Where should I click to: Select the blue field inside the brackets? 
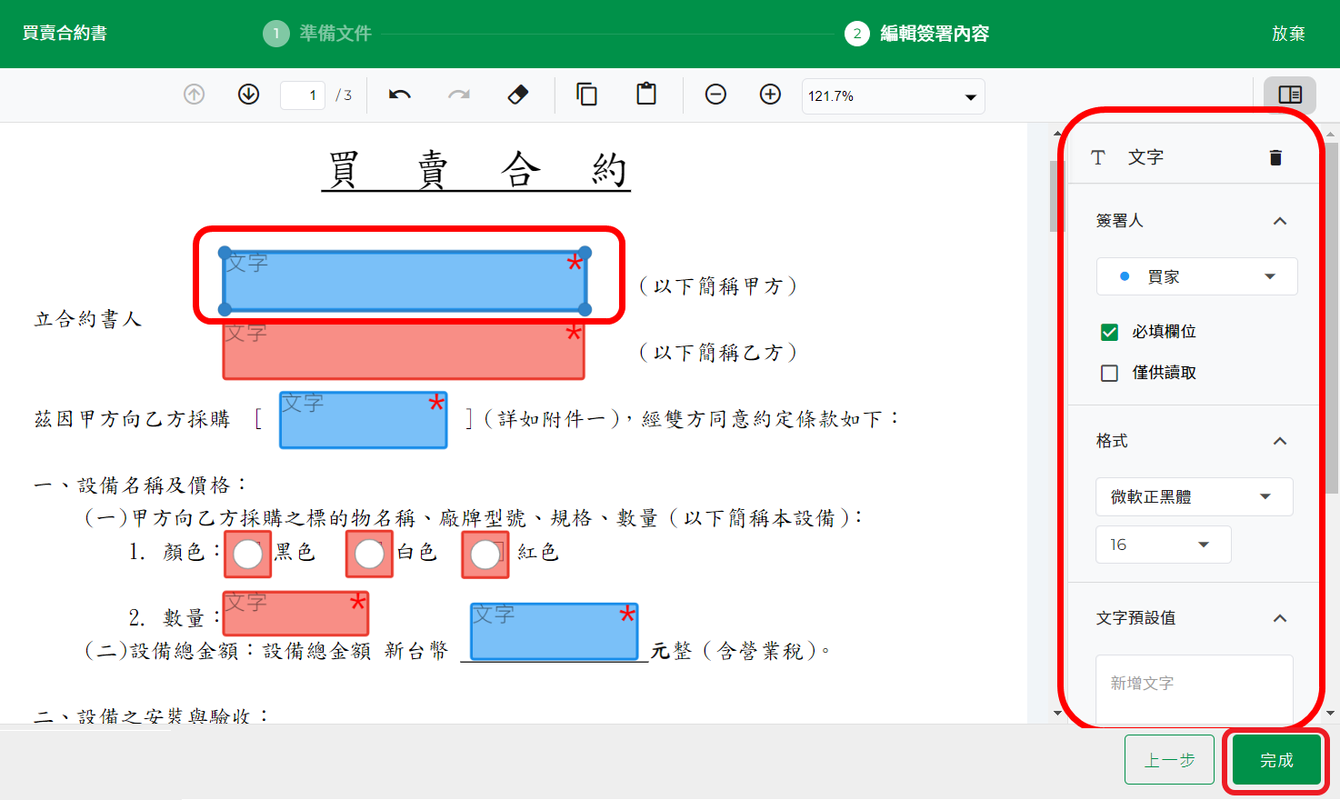coord(364,420)
